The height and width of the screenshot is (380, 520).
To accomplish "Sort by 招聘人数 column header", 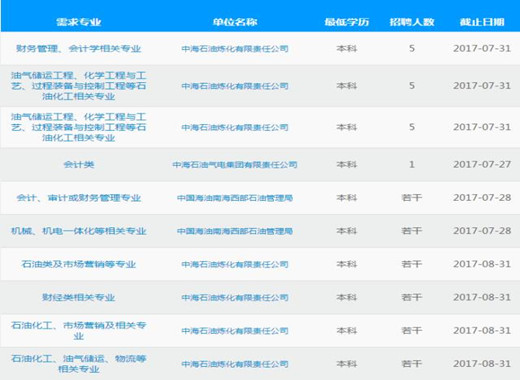I will point(412,22).
